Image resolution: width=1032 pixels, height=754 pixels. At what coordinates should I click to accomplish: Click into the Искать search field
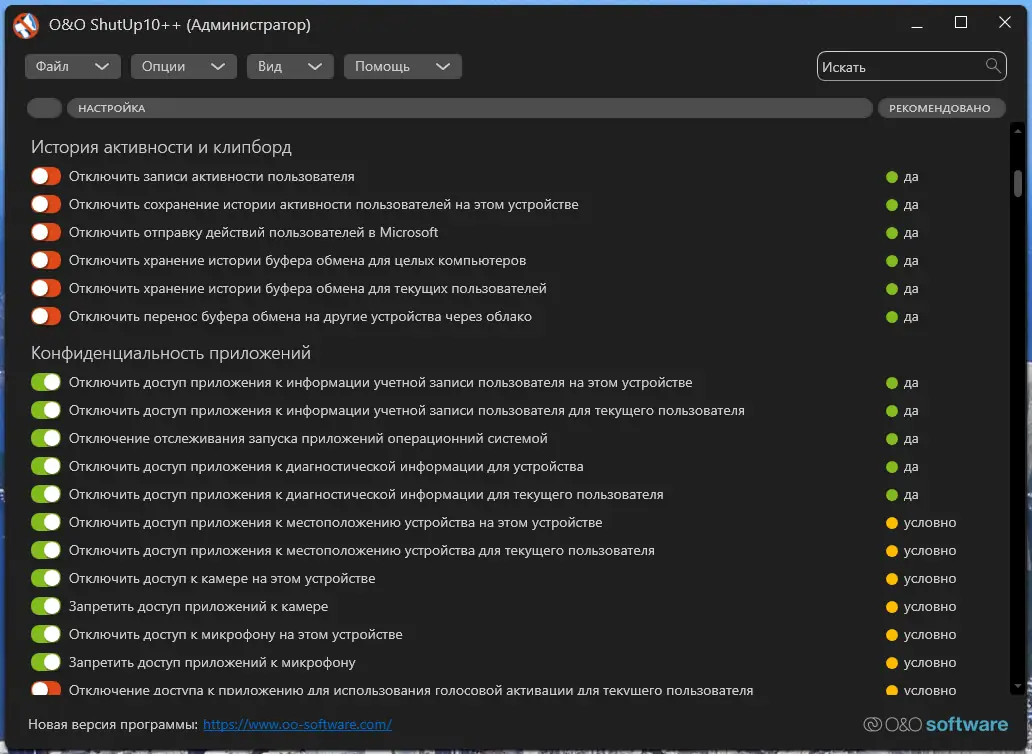898,67
